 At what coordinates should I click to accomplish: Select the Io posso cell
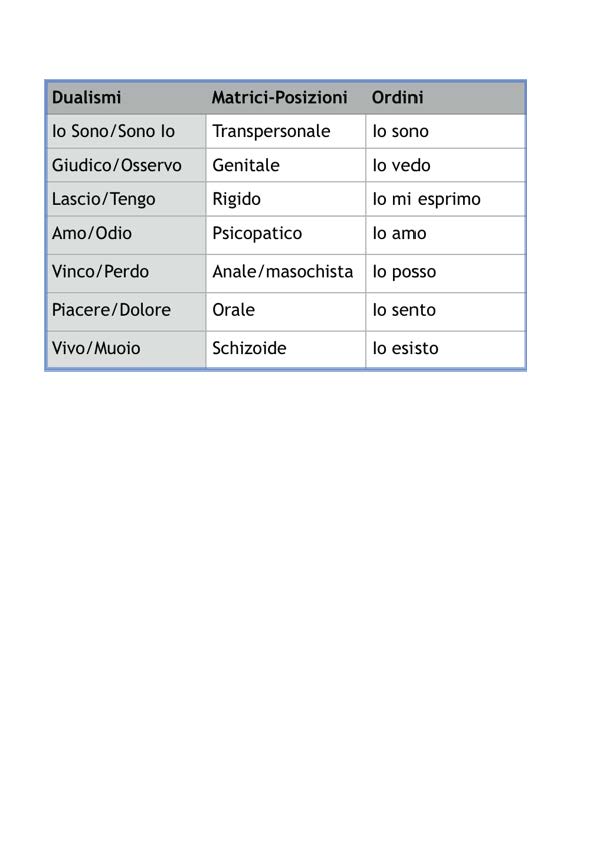[x=445, y=273]
